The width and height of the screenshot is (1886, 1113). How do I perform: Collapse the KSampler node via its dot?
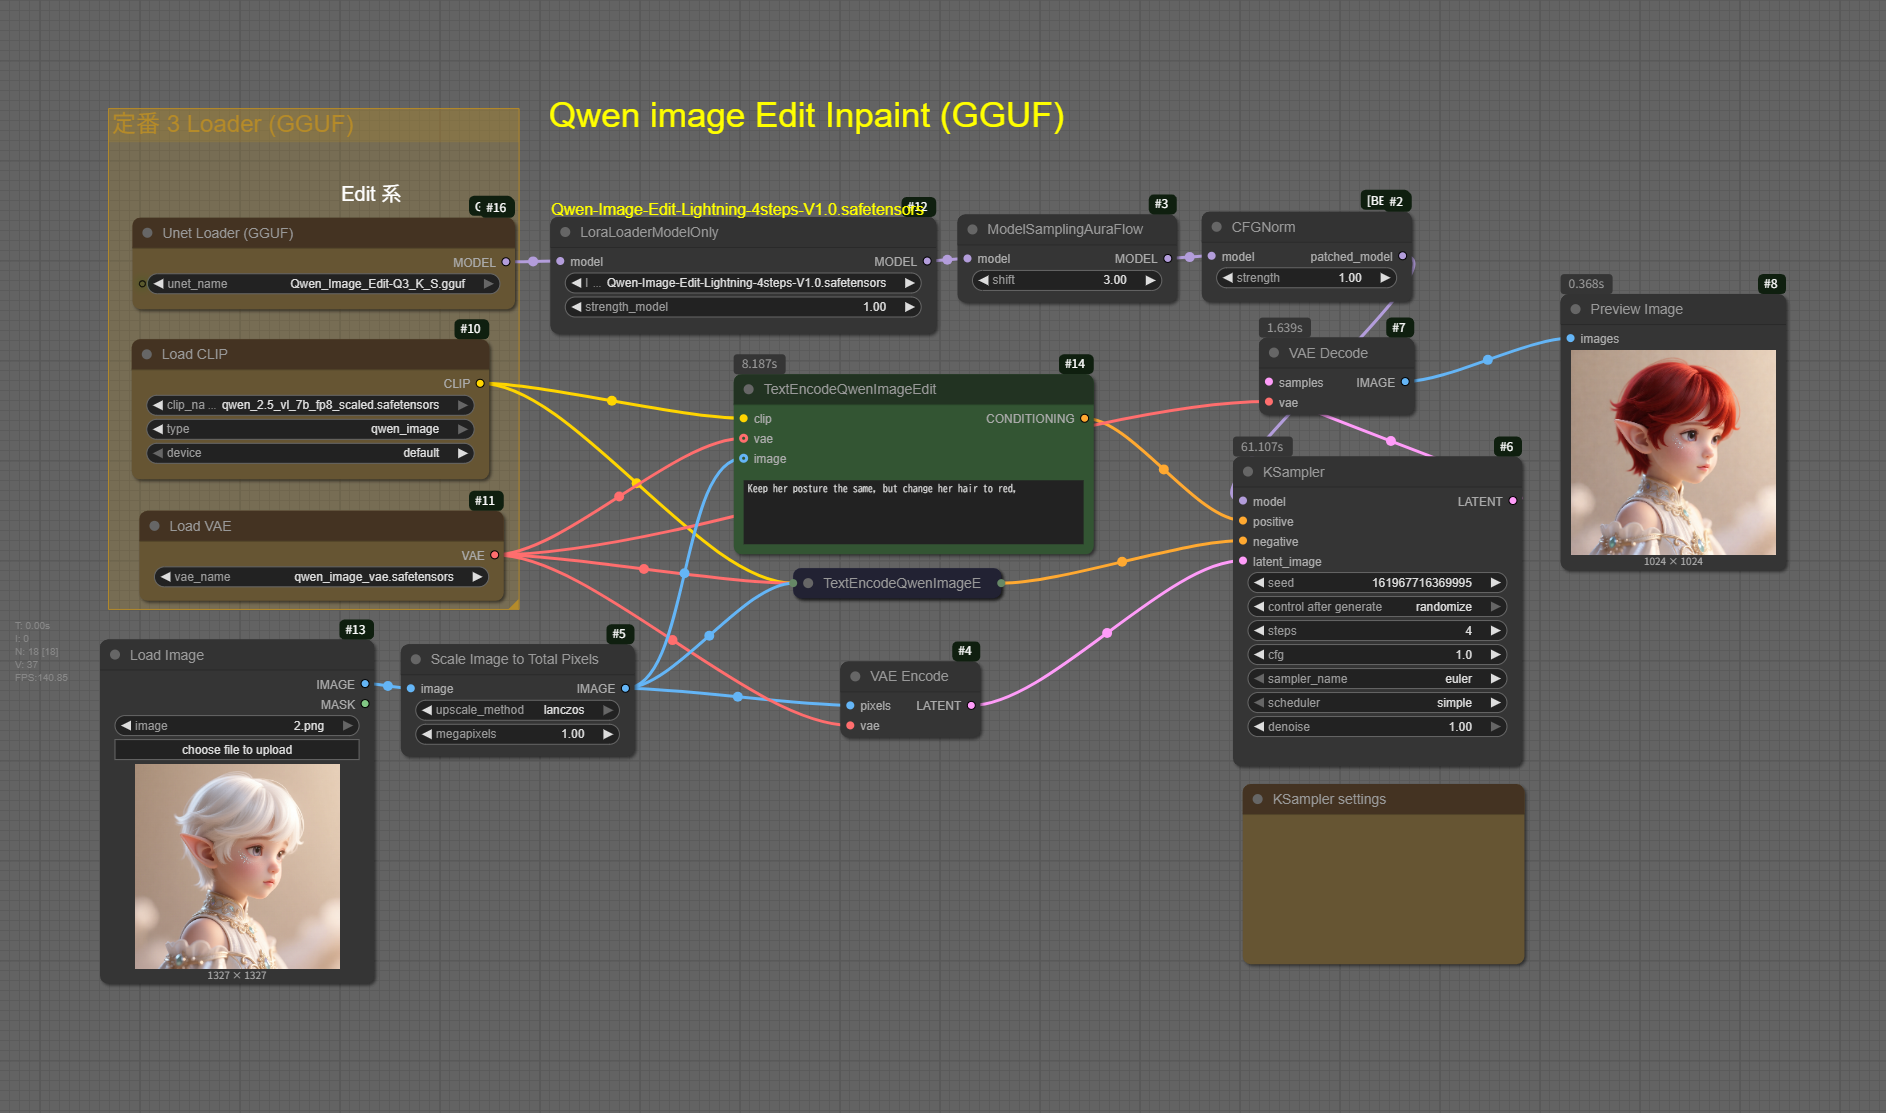1248,472
